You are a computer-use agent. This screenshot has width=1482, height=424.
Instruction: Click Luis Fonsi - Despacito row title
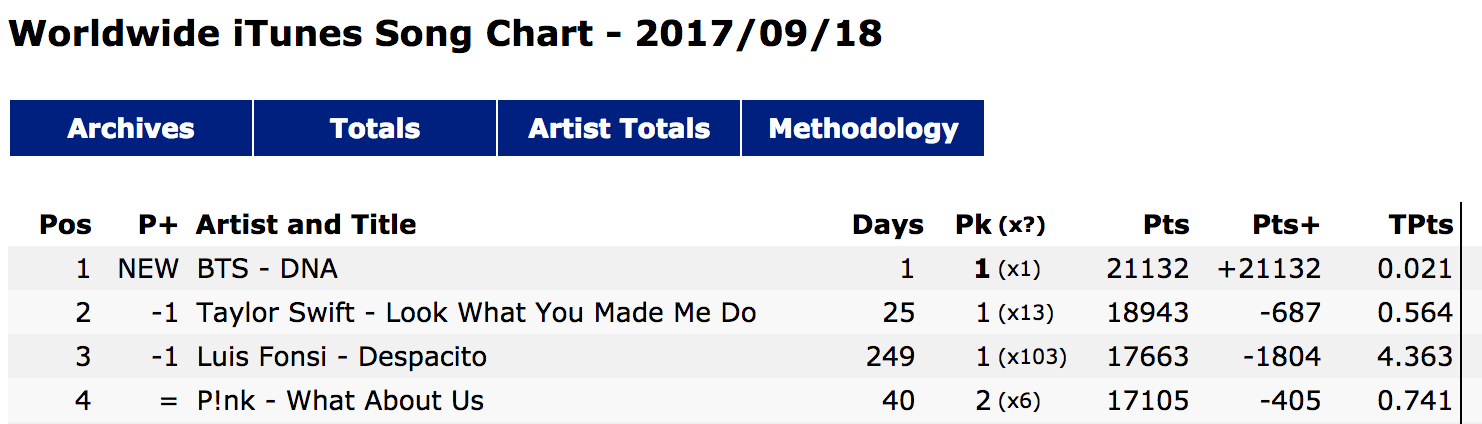pyautogui.click(x=342, y=357)
